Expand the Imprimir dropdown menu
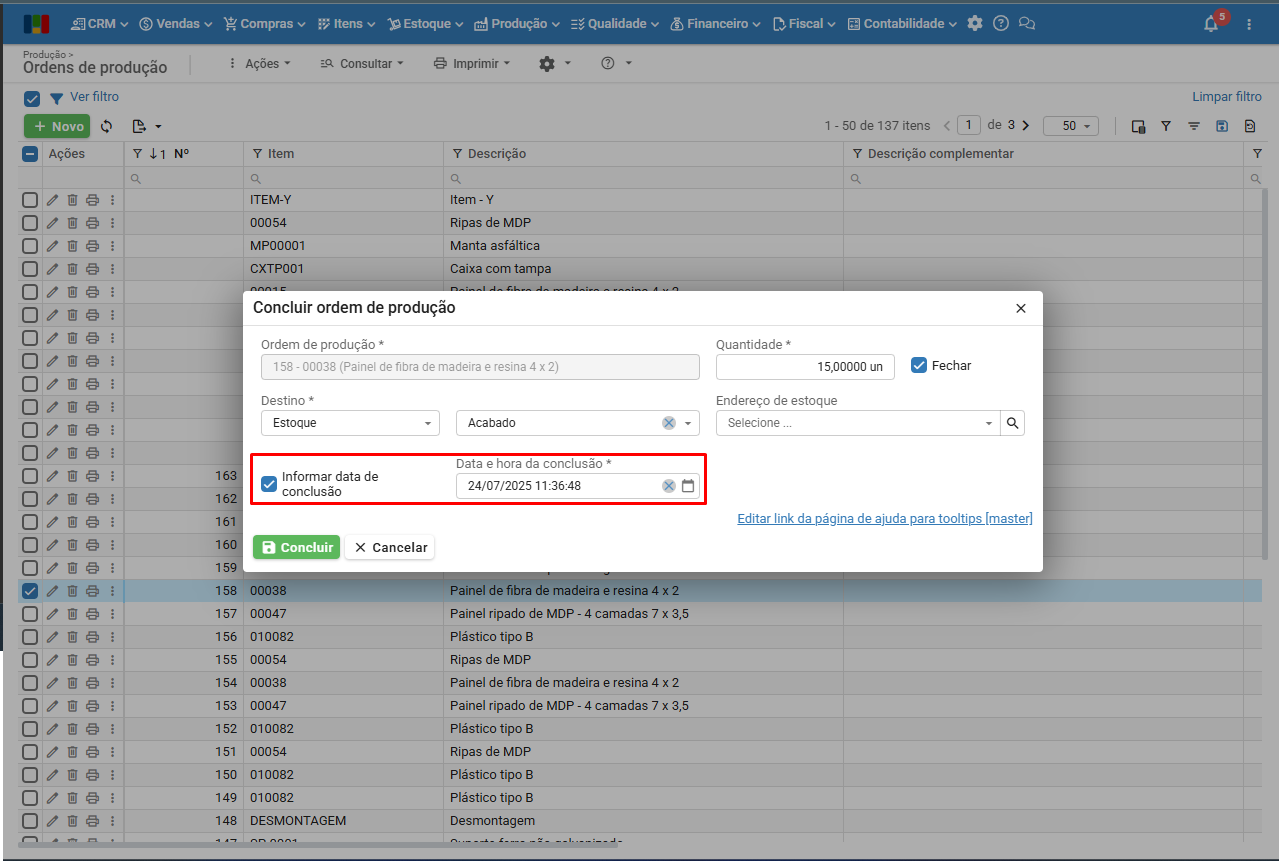The width and height of the screenshot is (1279, 861). [472, 63]
